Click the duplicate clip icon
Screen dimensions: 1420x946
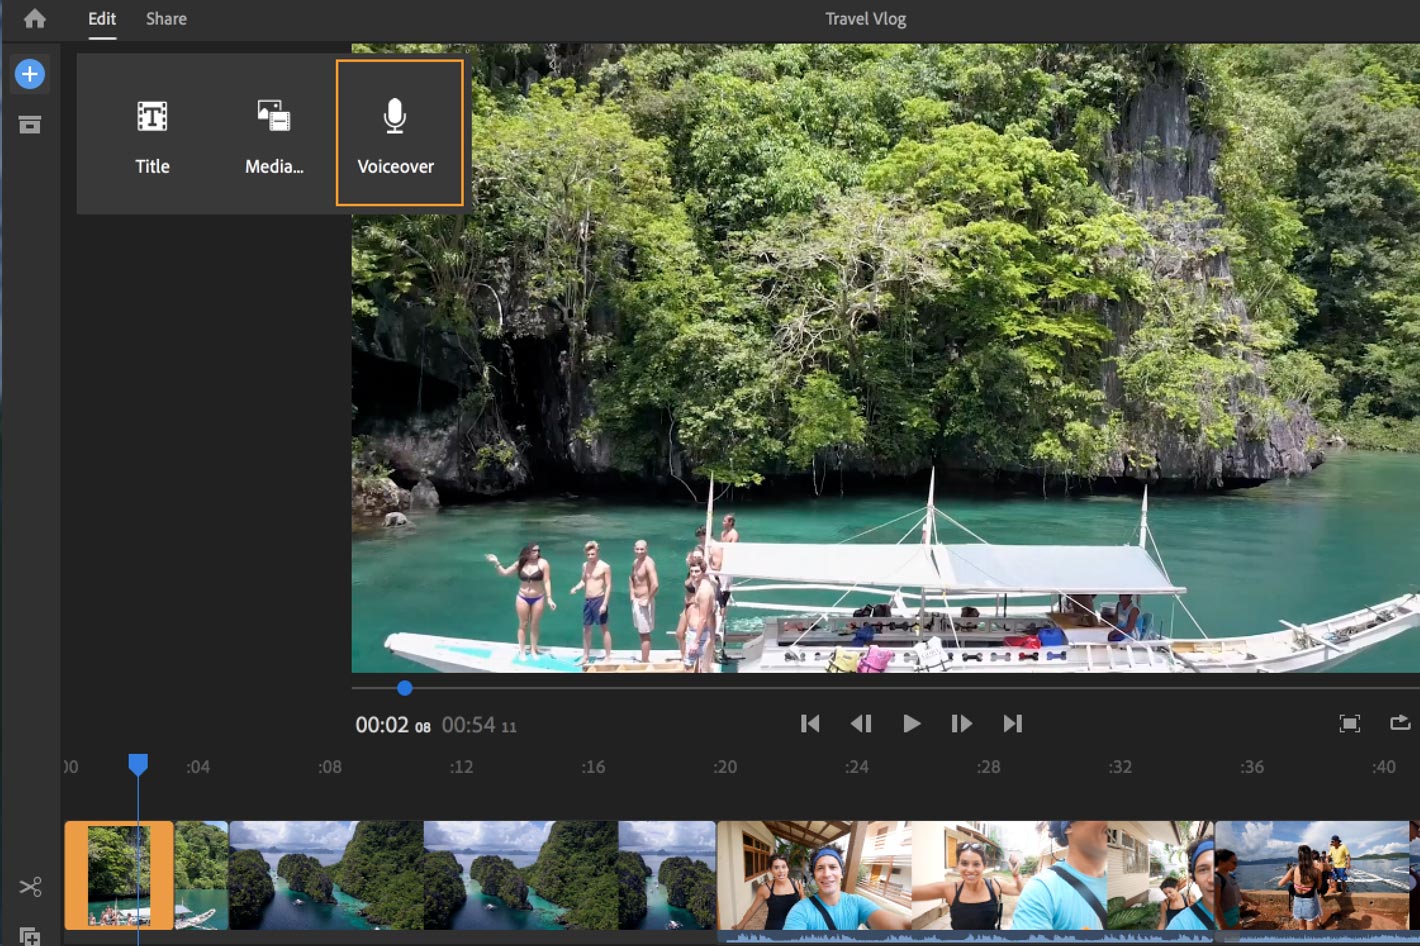(x=30, y=937)
